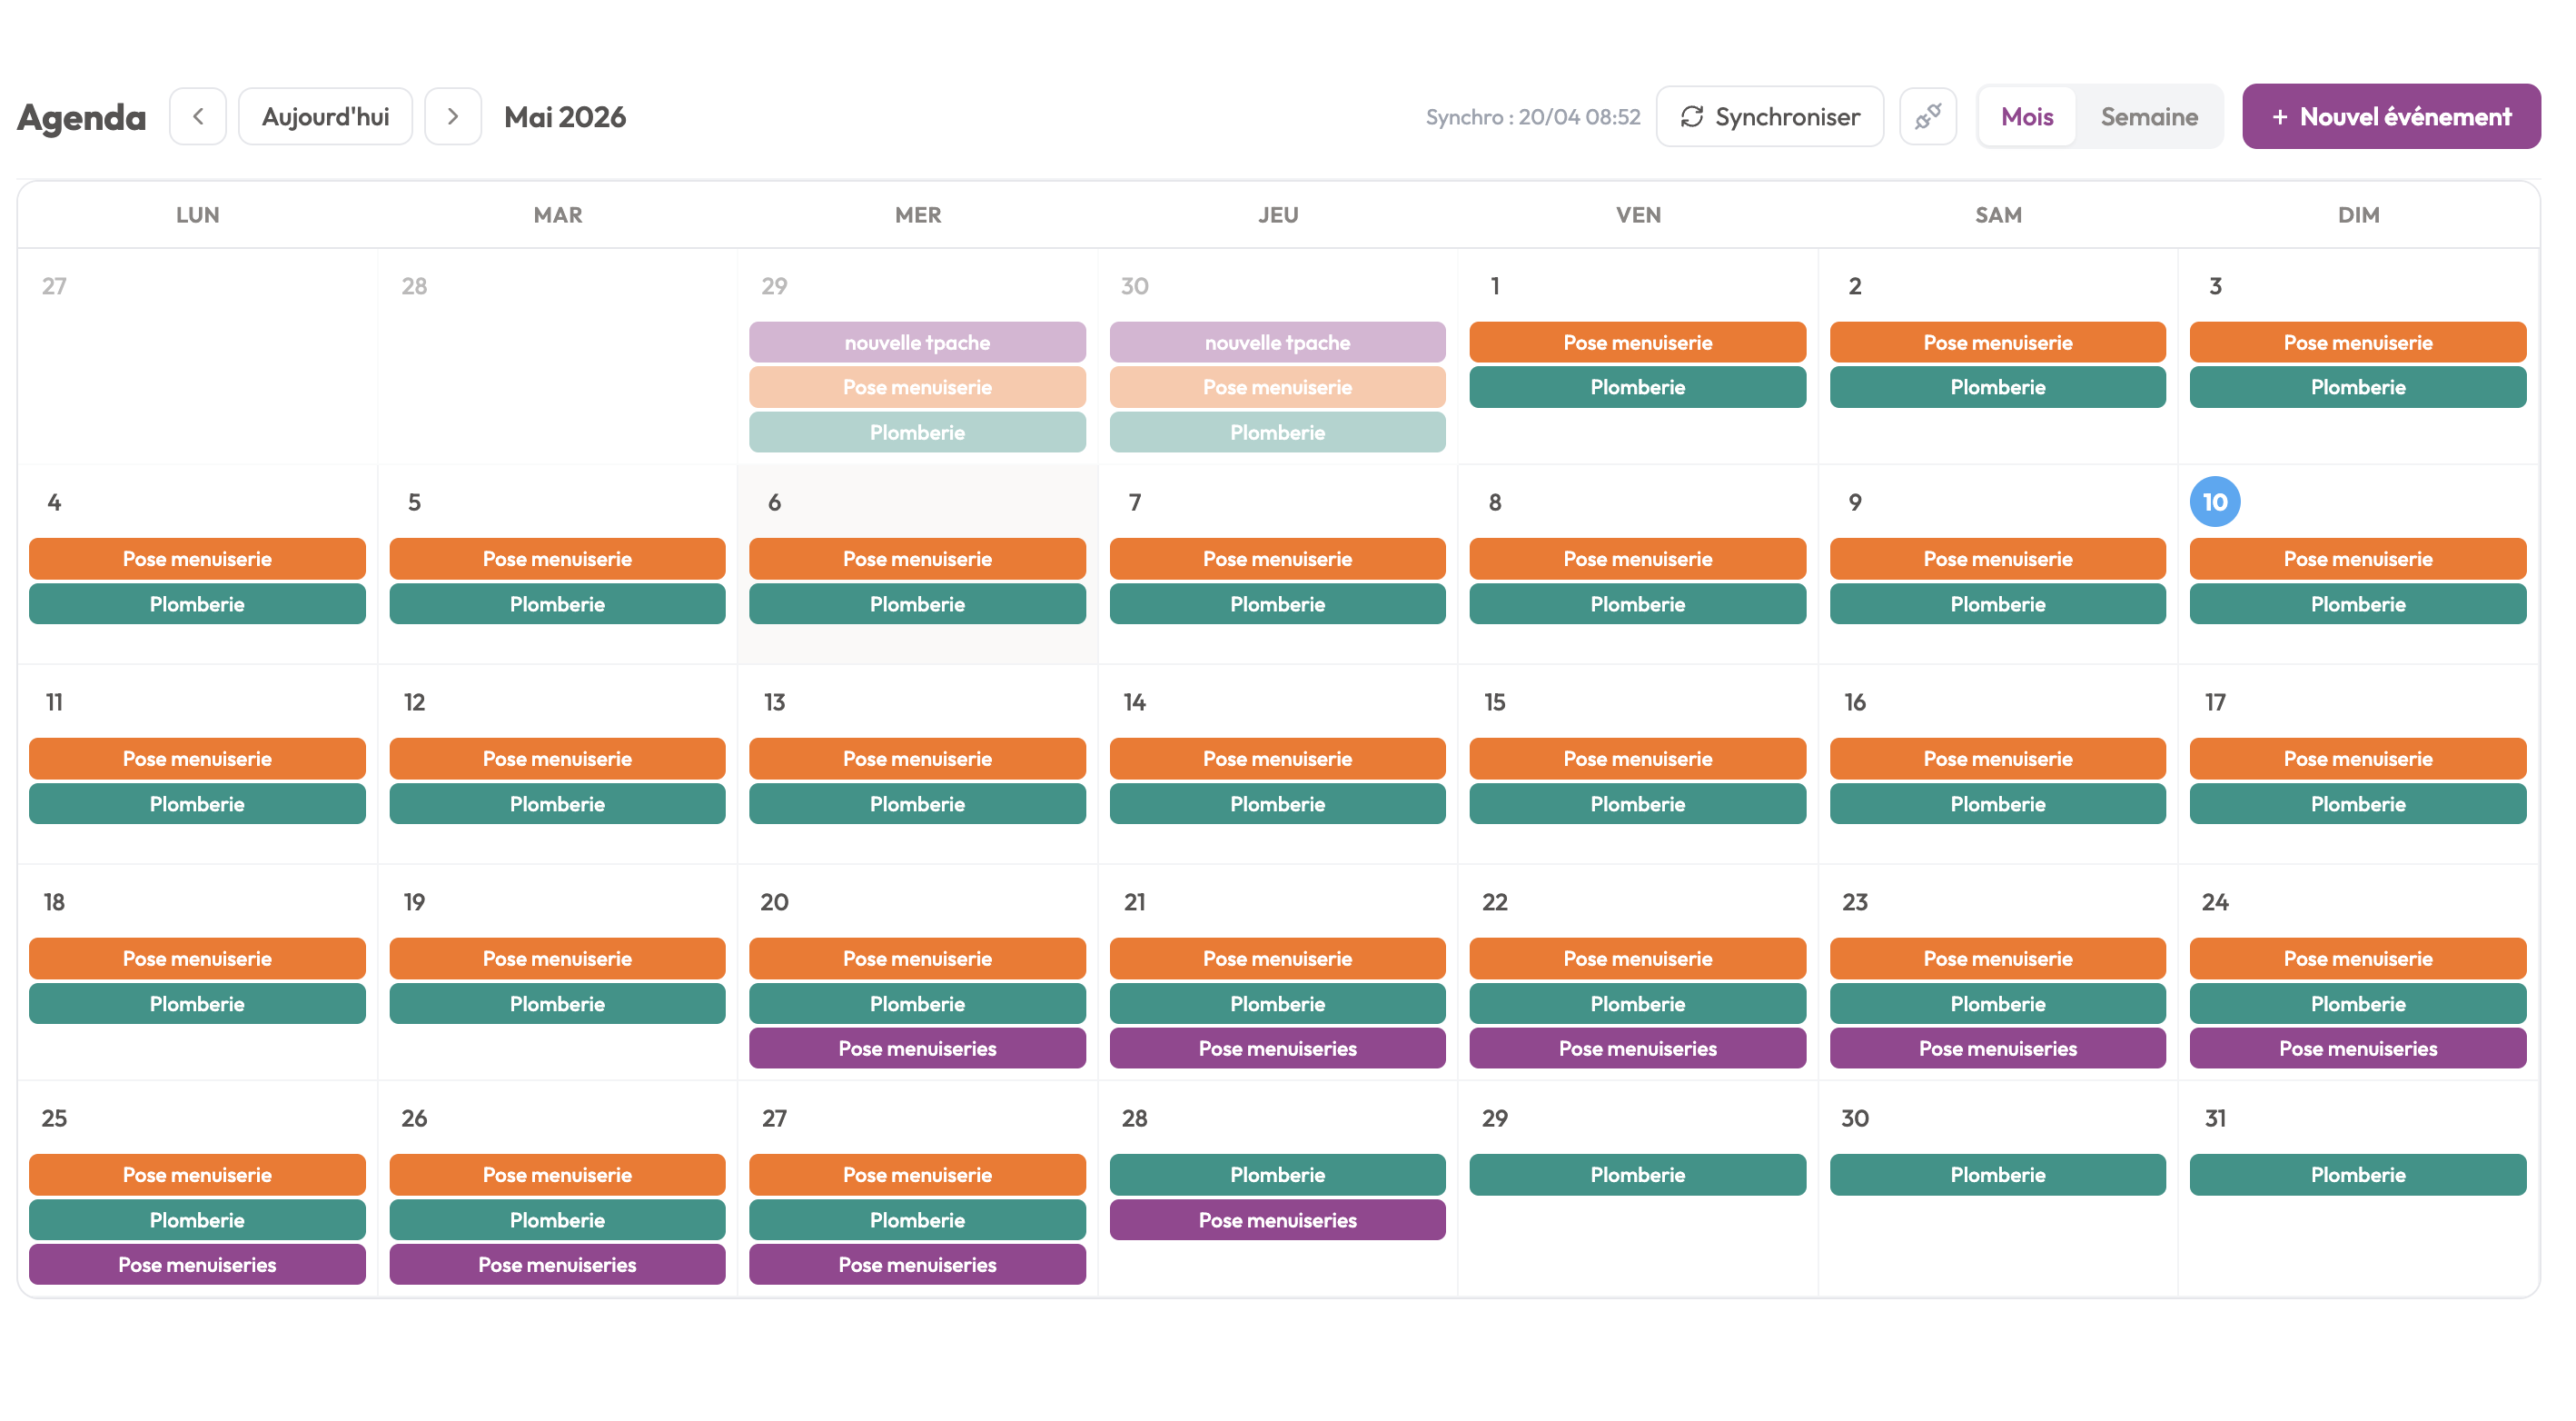Click the Synchroniser button
The width and height of the screenshot is (2576, 1421).
click(1769, 116)
